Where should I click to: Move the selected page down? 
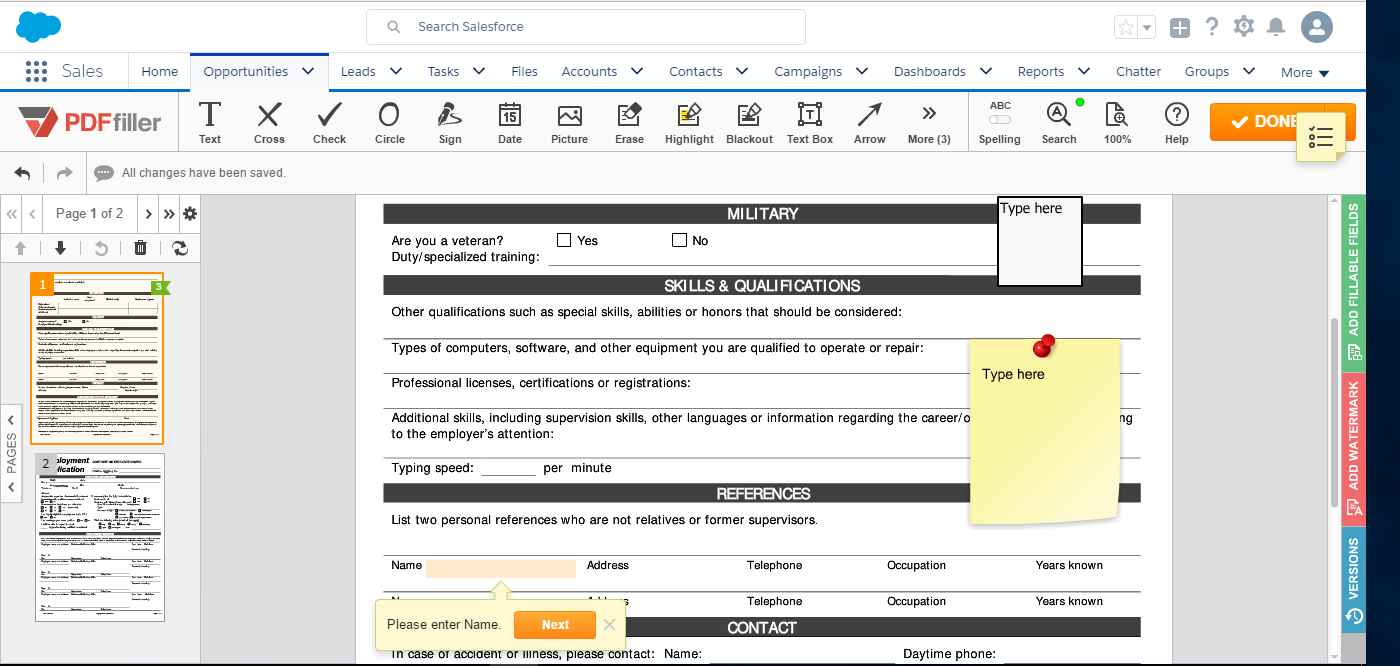[x=60, y=248]
